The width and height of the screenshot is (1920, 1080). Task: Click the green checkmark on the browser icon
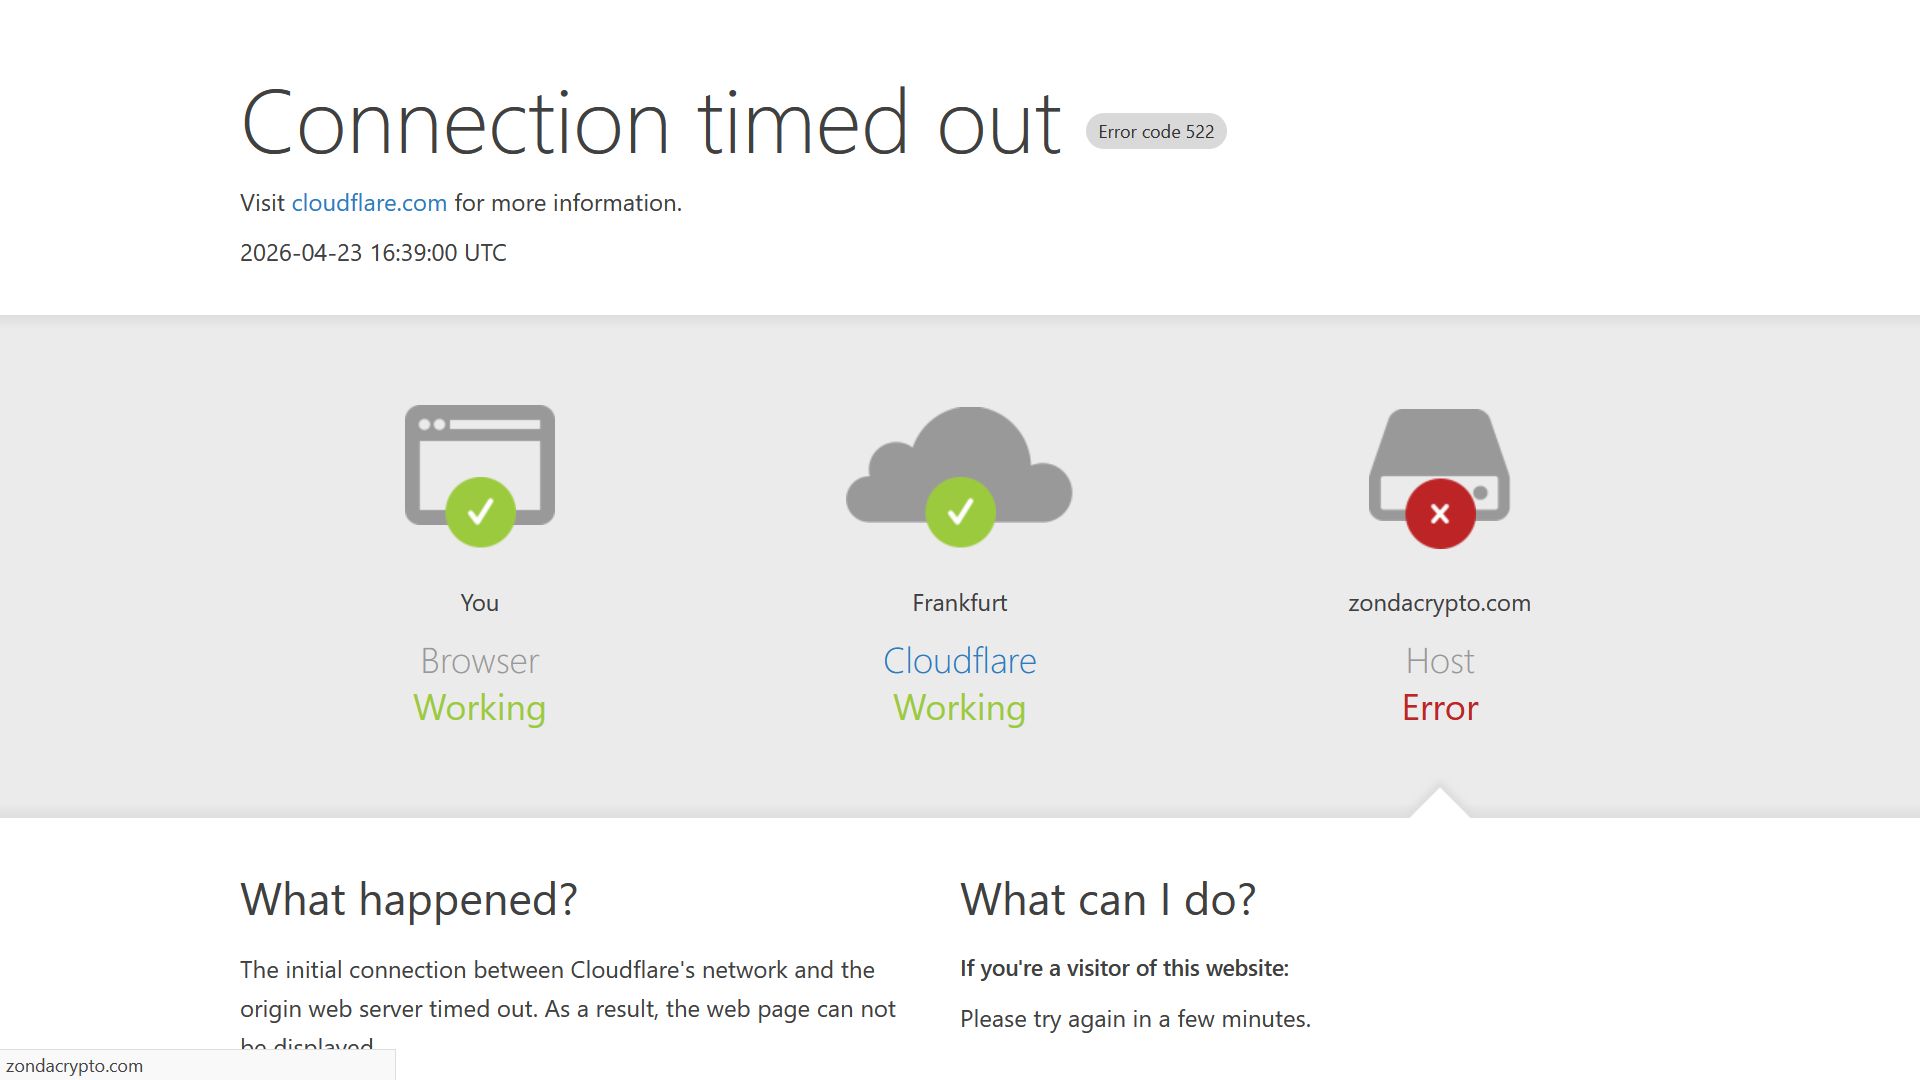(x=480, y=512)
